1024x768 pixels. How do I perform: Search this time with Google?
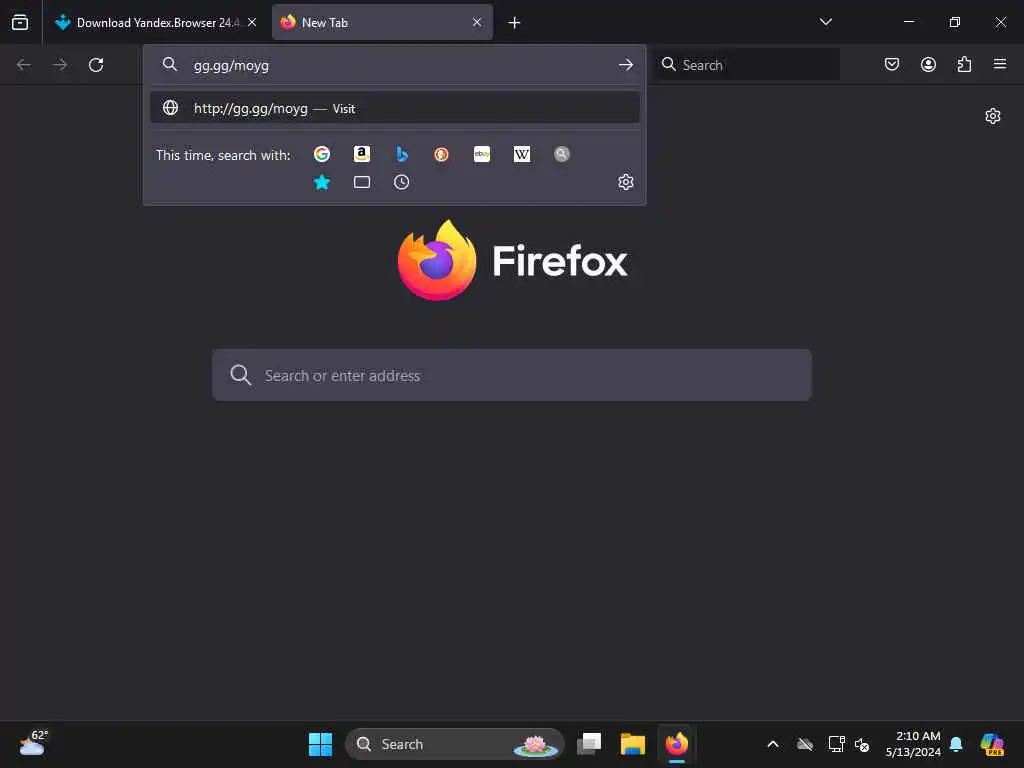click(322, 154)
